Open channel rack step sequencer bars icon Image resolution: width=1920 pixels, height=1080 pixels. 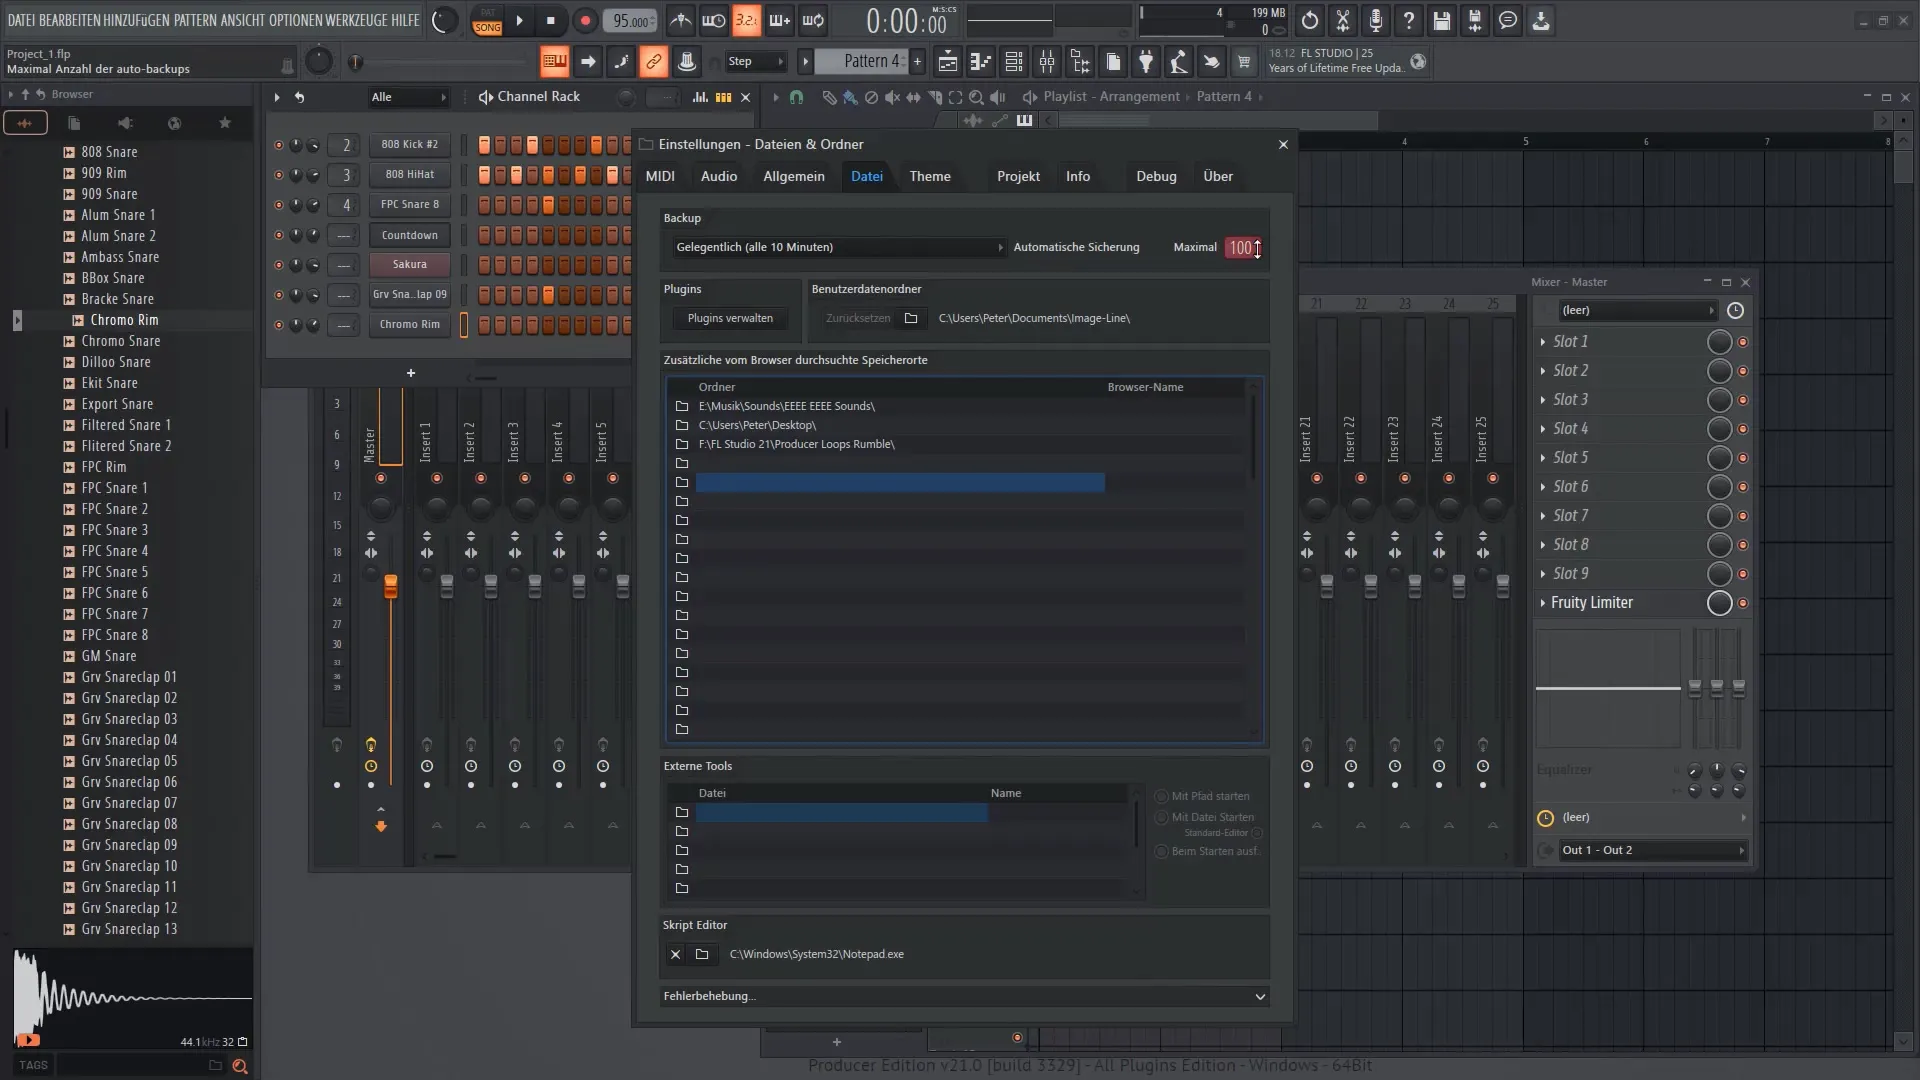[723, 97]
